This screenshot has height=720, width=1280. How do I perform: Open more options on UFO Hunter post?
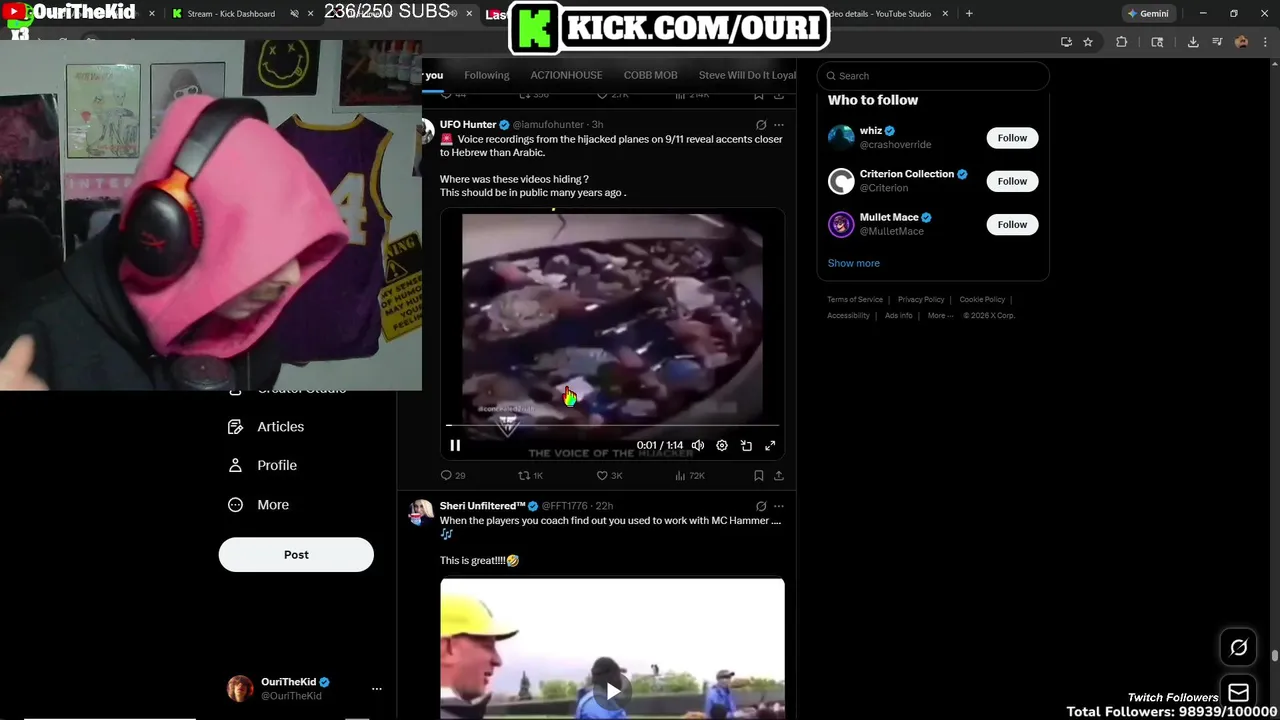tap(779, 125)
